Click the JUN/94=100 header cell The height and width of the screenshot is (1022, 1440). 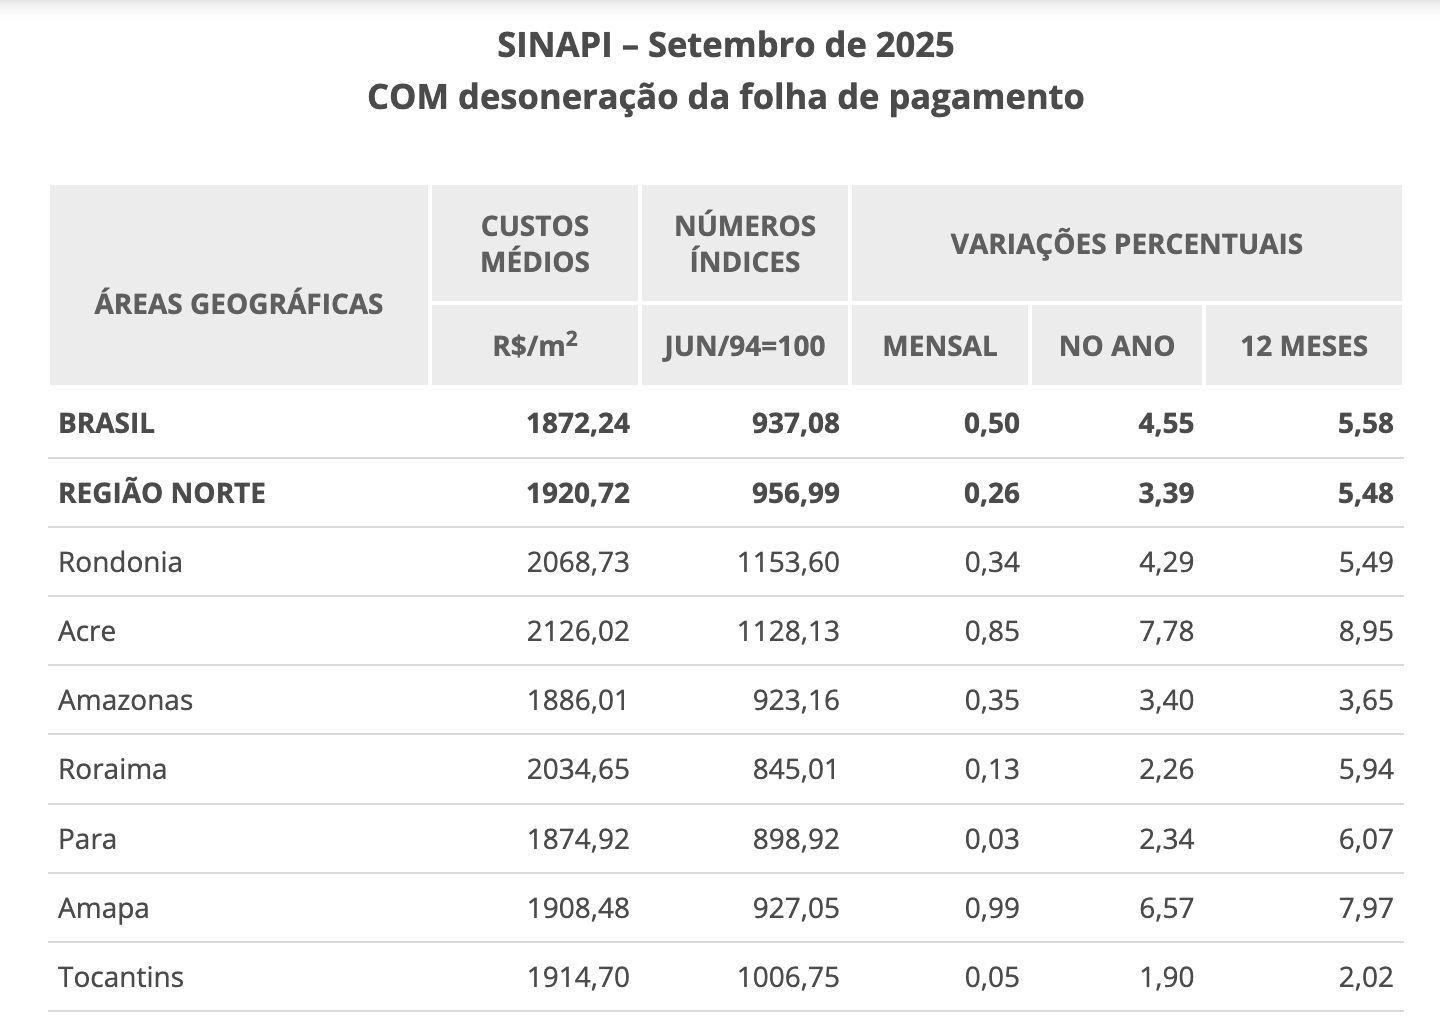coord(745,346)
